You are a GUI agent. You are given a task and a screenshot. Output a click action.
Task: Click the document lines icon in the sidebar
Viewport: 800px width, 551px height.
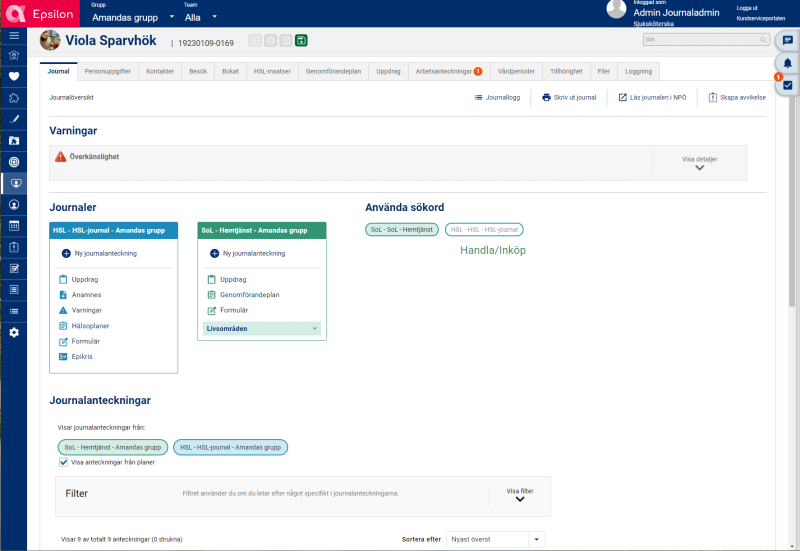[14, 290]
